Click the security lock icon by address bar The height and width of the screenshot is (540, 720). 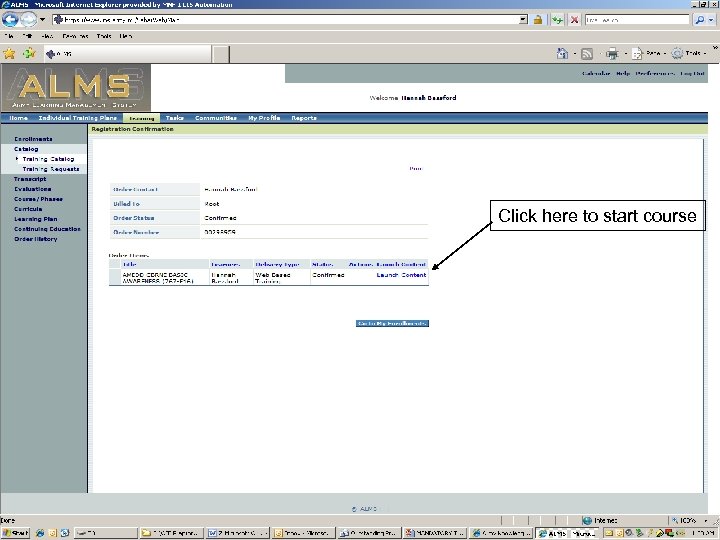(x=538, y=20)
